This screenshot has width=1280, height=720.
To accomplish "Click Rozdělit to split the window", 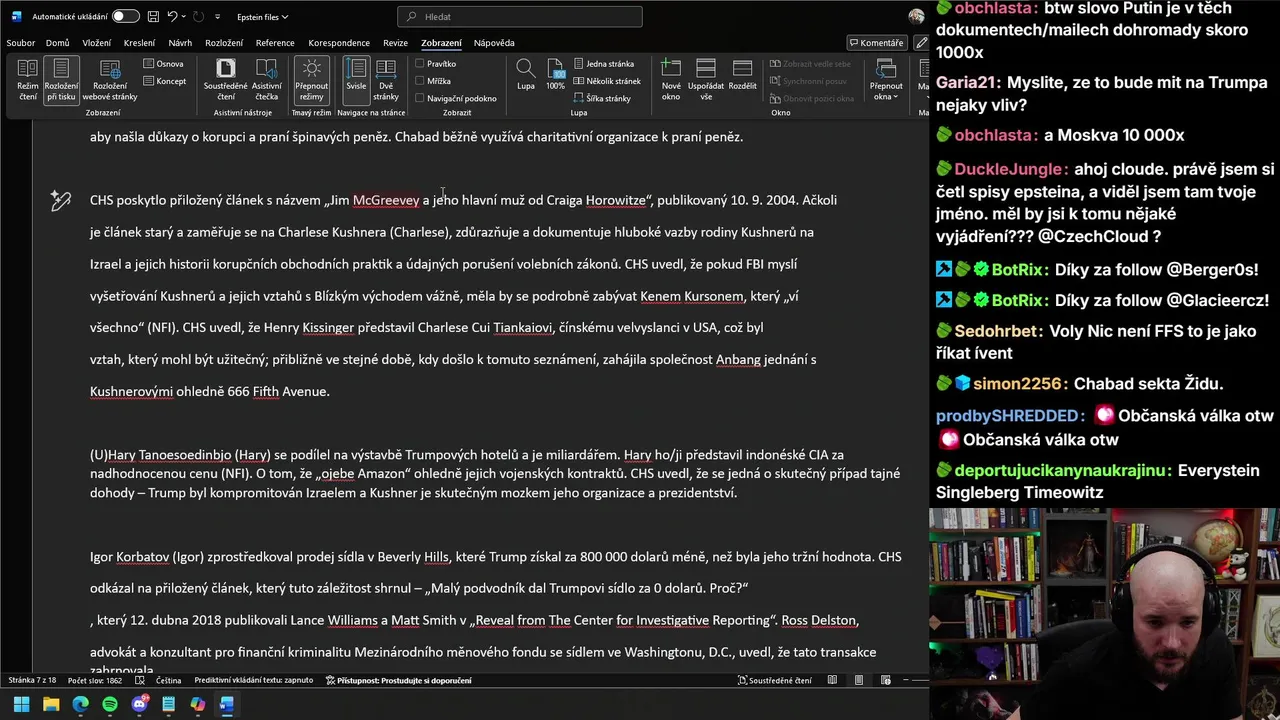I will (742, 74).
